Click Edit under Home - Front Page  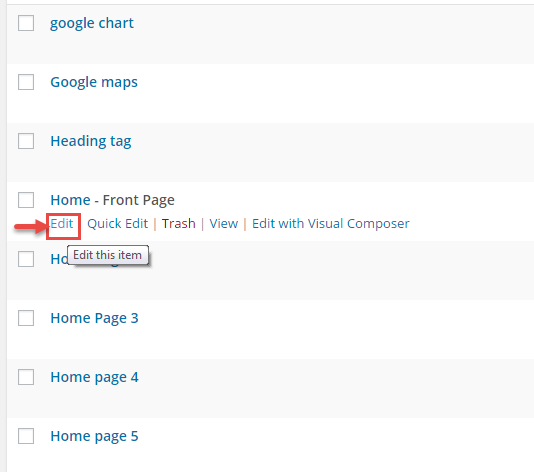(x=62, y=224)
